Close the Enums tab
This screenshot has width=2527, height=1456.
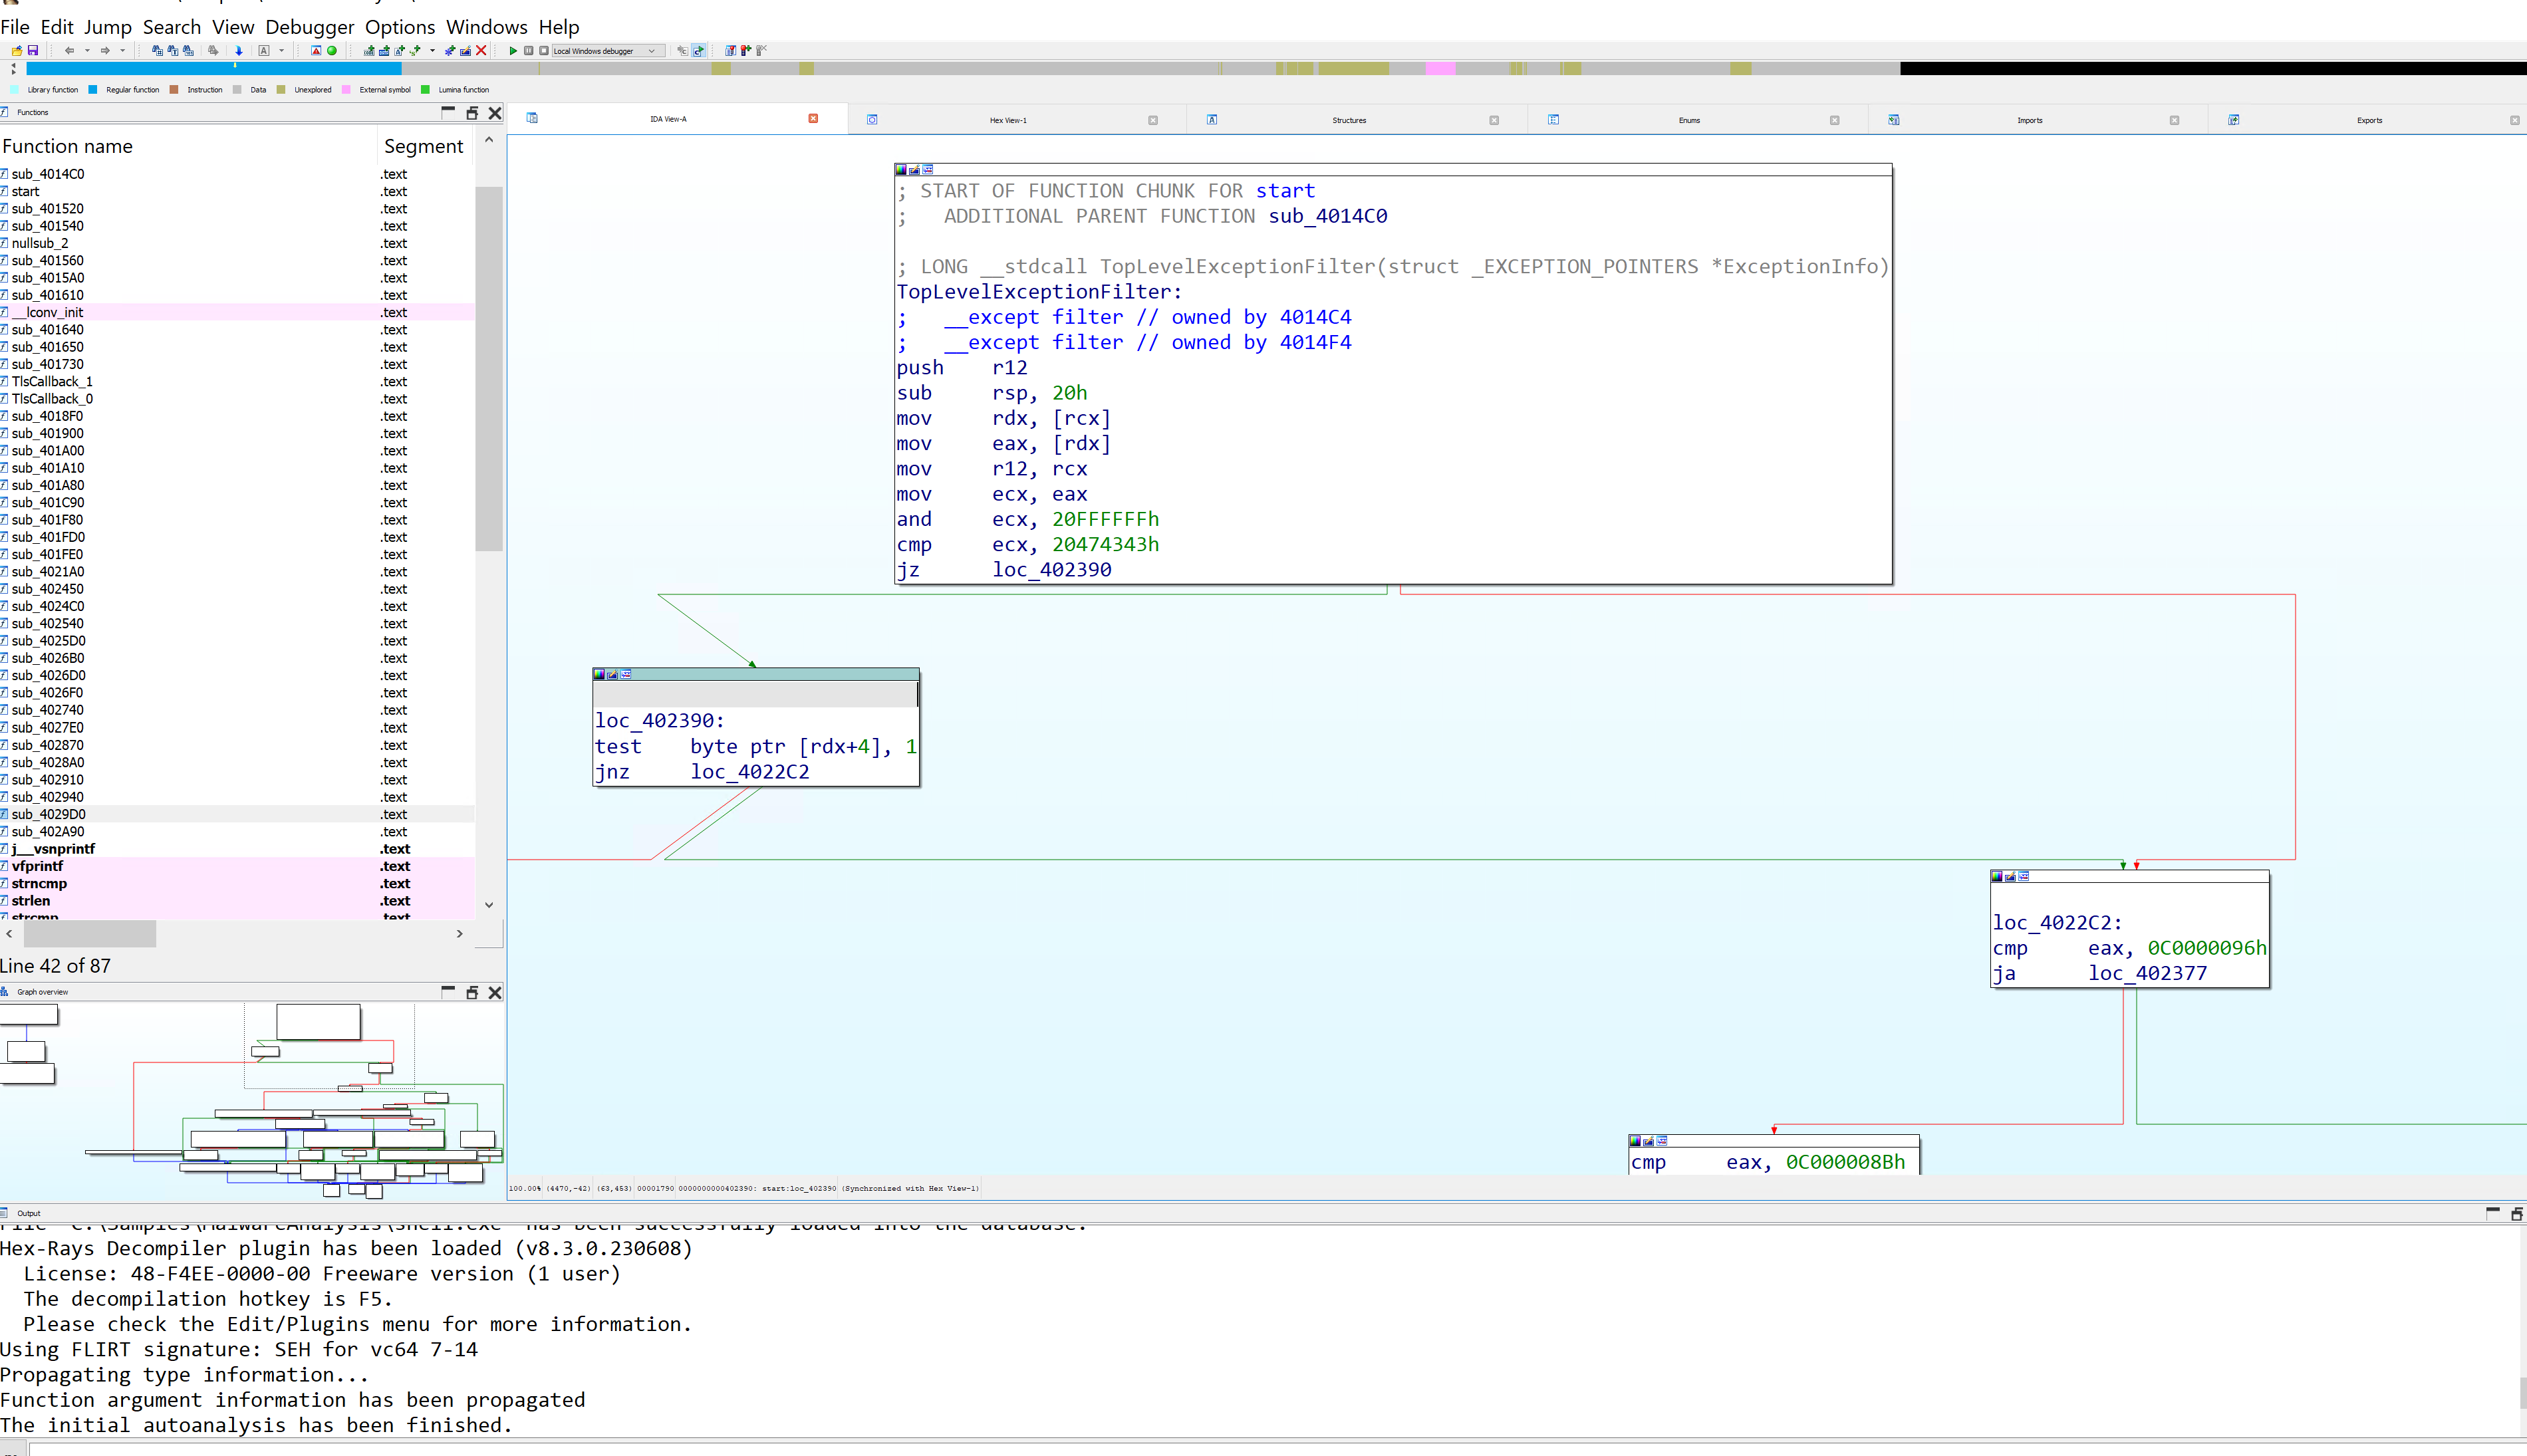pos(1834,120)
